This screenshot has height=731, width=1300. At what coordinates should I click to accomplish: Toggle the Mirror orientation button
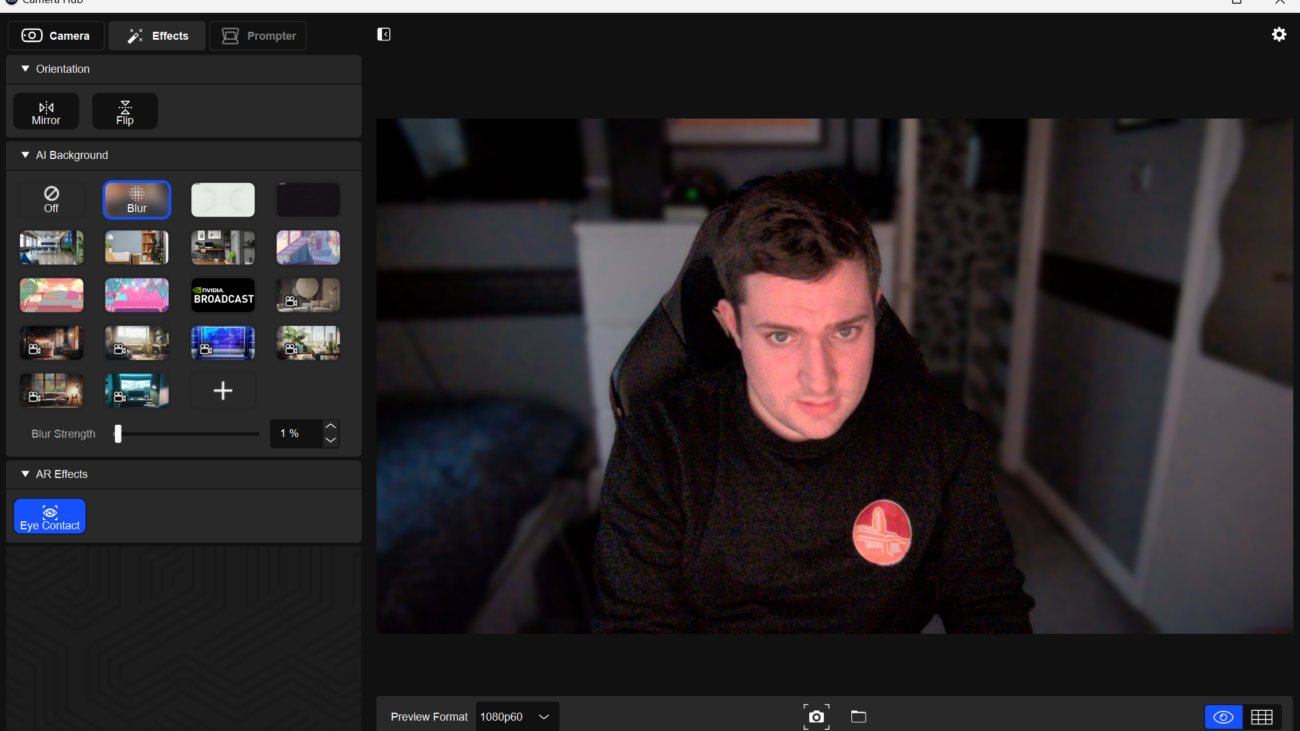click(x=46, y=112)
